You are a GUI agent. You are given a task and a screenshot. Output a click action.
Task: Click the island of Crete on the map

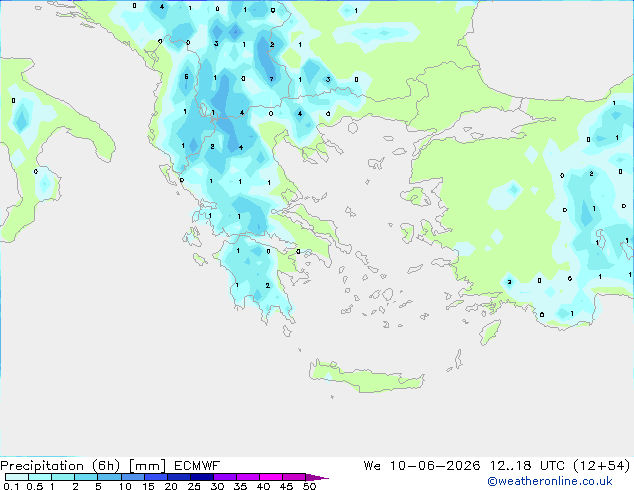pos(367,376)
